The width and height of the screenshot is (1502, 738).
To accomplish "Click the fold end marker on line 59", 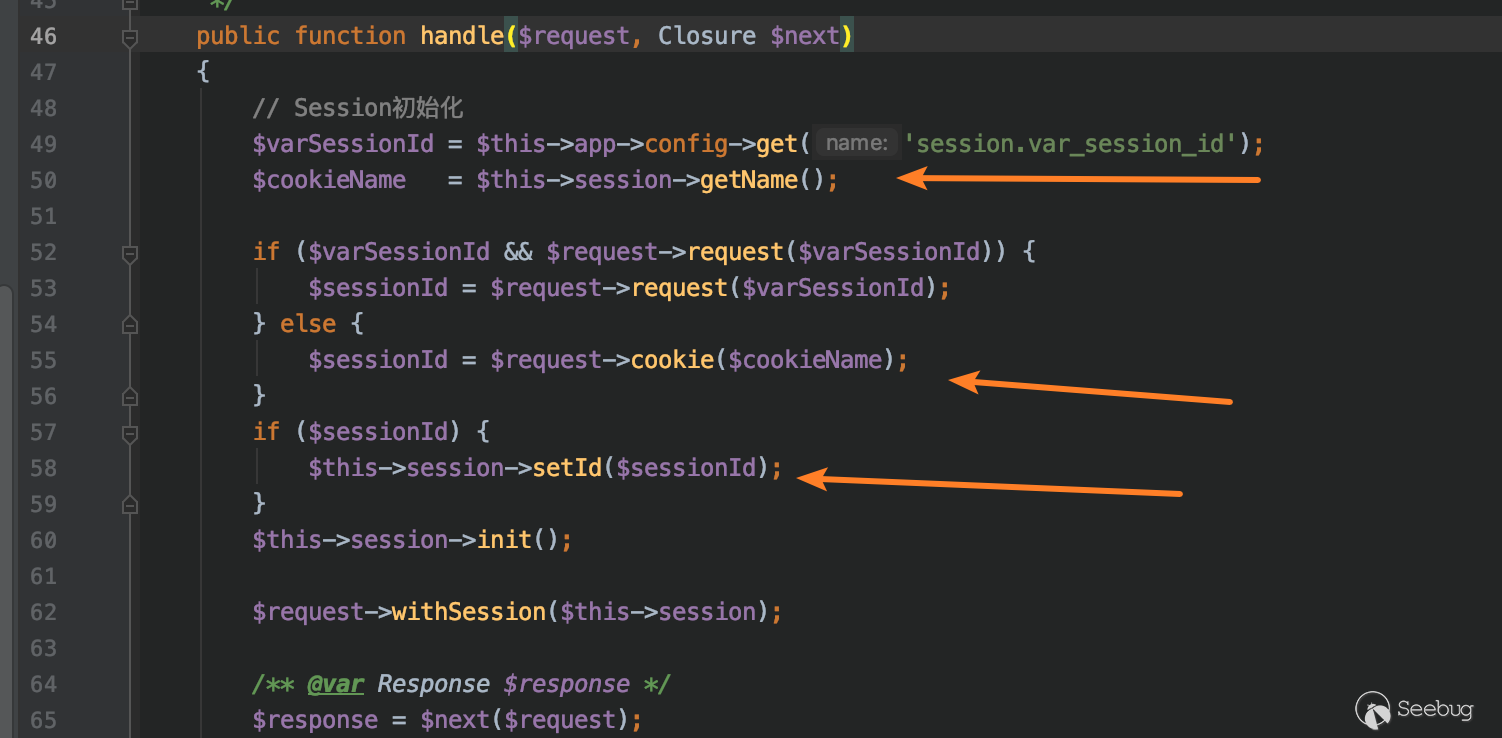I will pyautogui.click(x=129, y=505).
